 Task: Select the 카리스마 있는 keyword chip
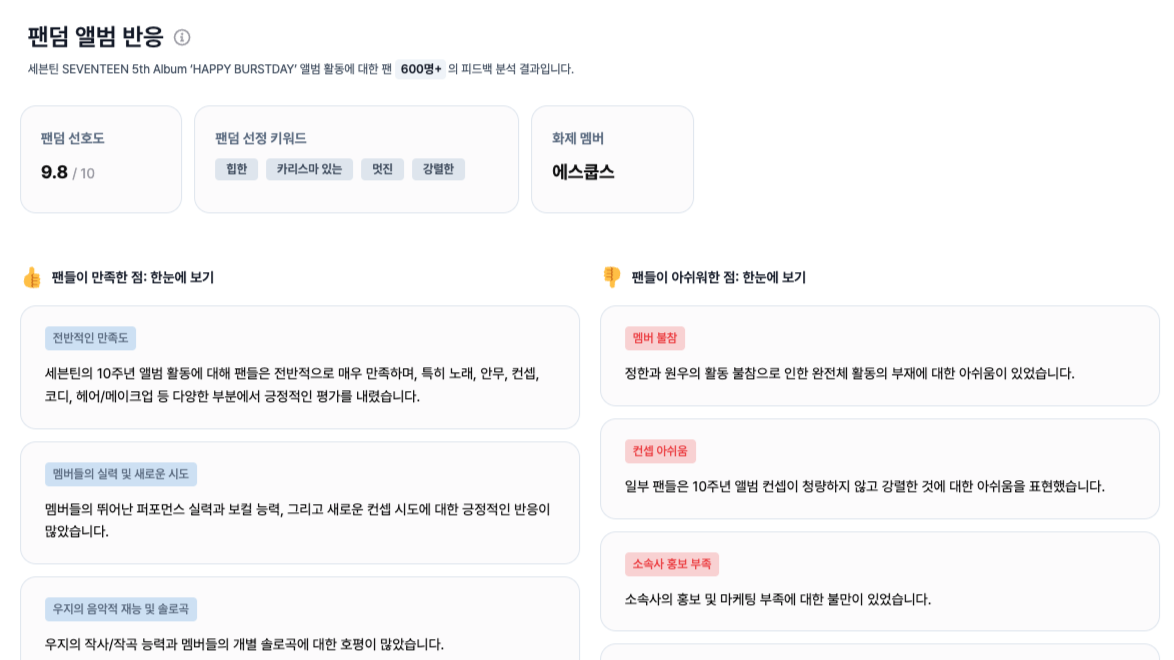pyautogui.click(x=309, y=169)
